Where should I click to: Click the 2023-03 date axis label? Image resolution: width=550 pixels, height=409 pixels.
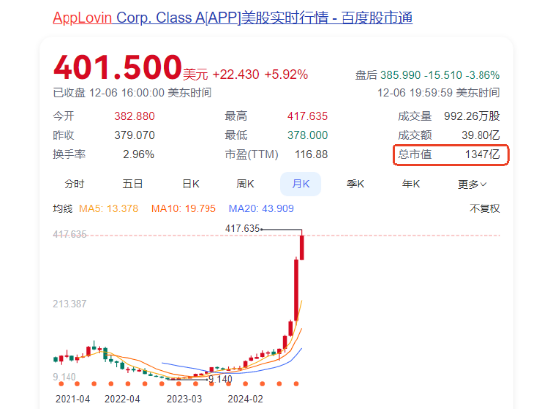[184, 399]
